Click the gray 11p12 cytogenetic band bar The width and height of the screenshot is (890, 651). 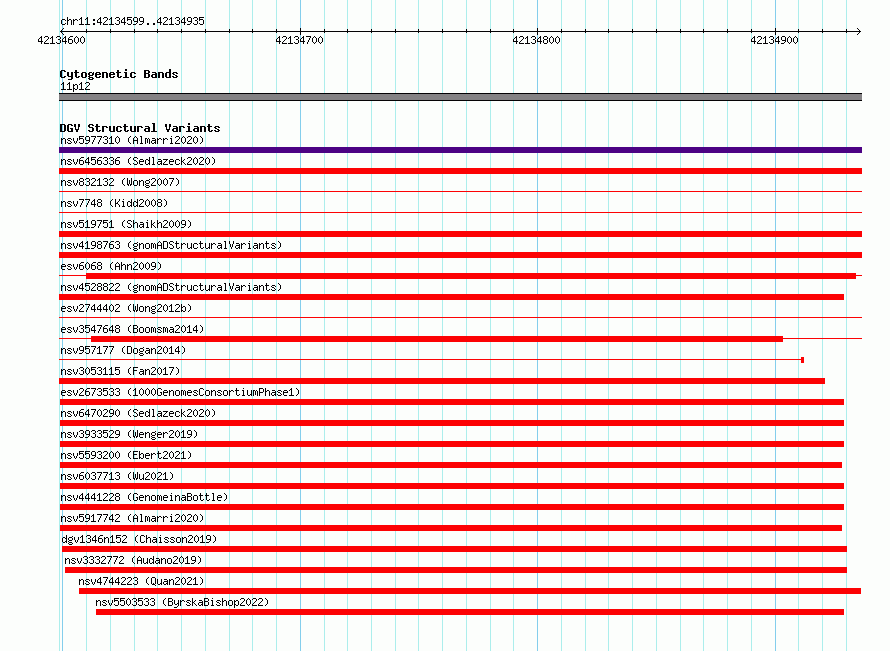coord(460,97)
